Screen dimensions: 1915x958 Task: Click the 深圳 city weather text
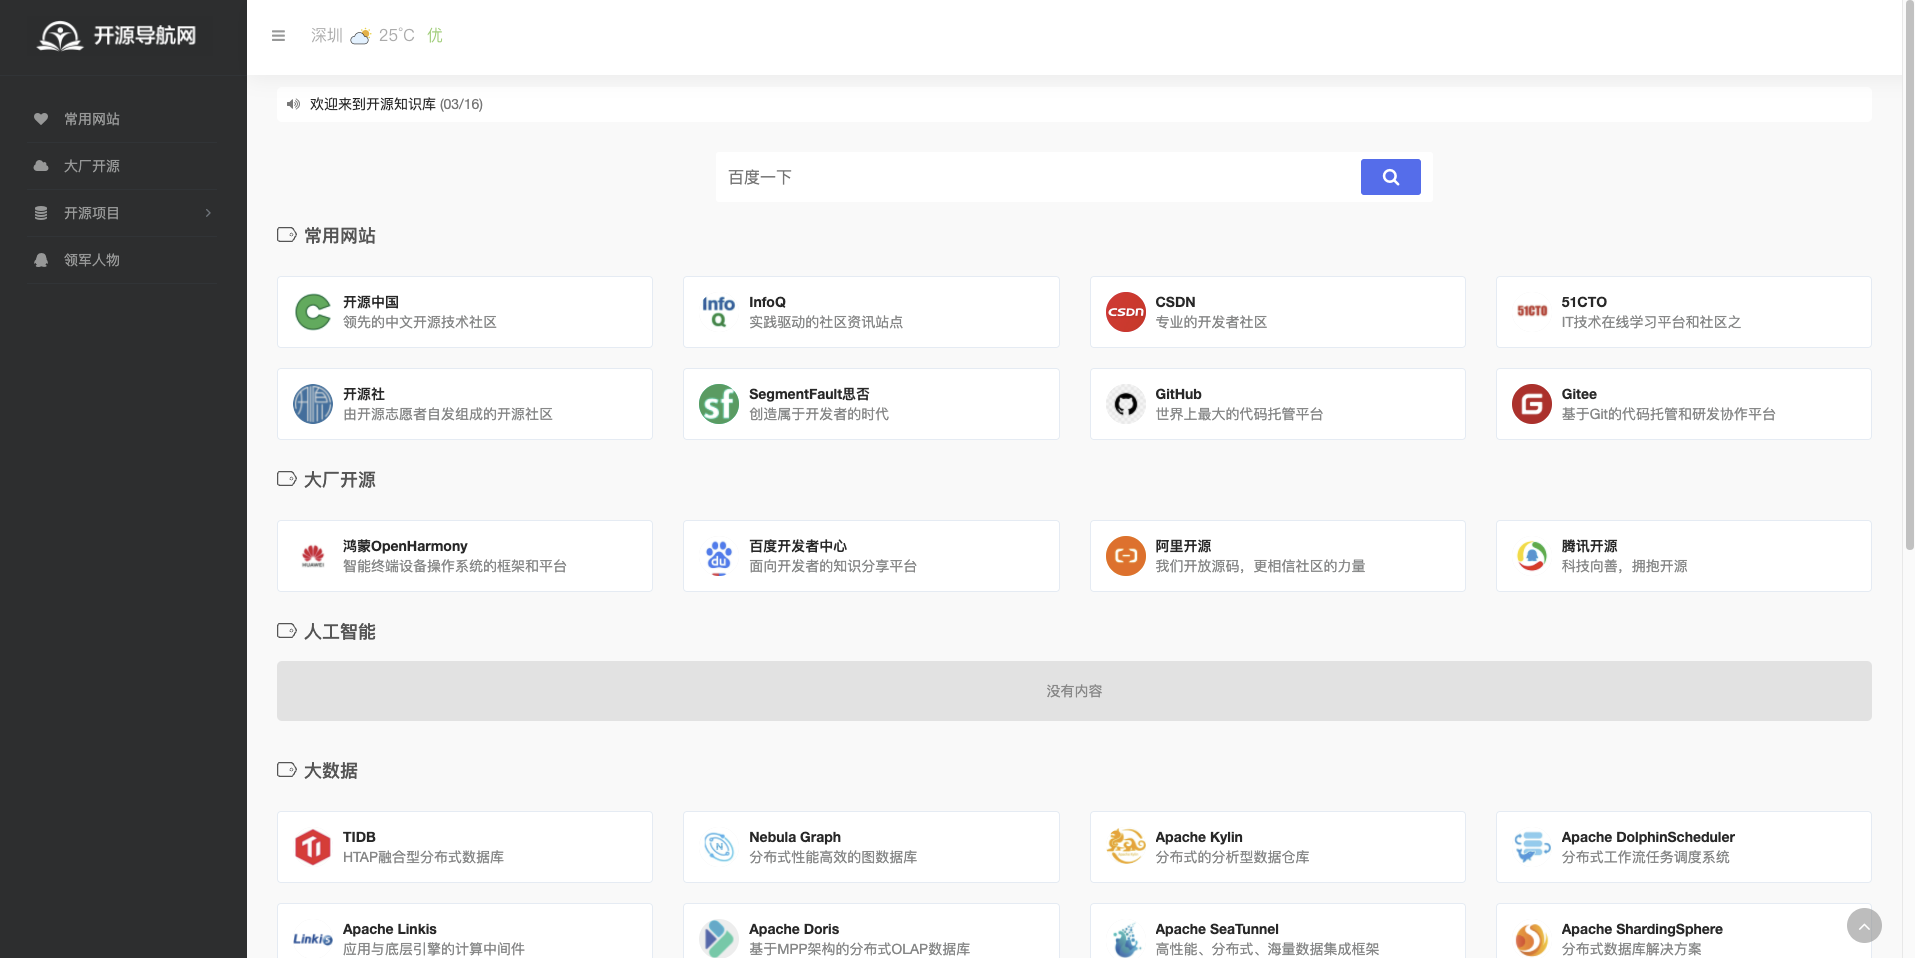click(327, 36)
